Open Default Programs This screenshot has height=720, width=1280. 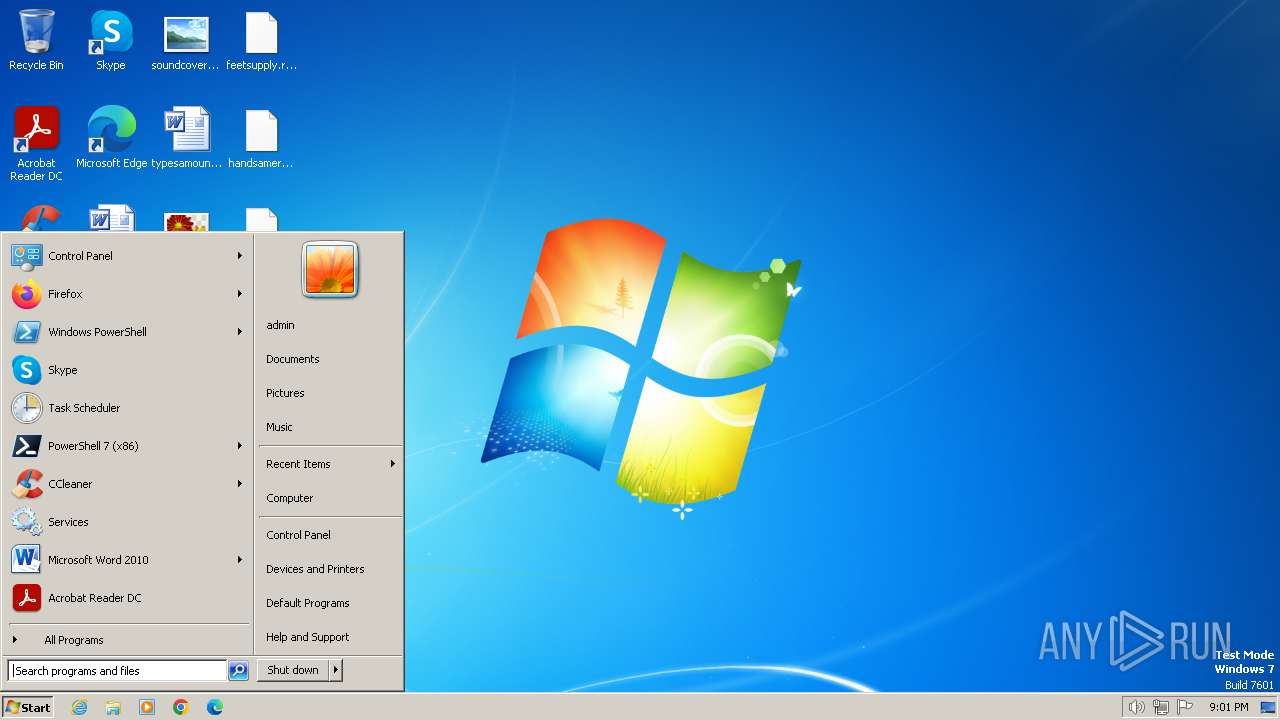(330, 603)
